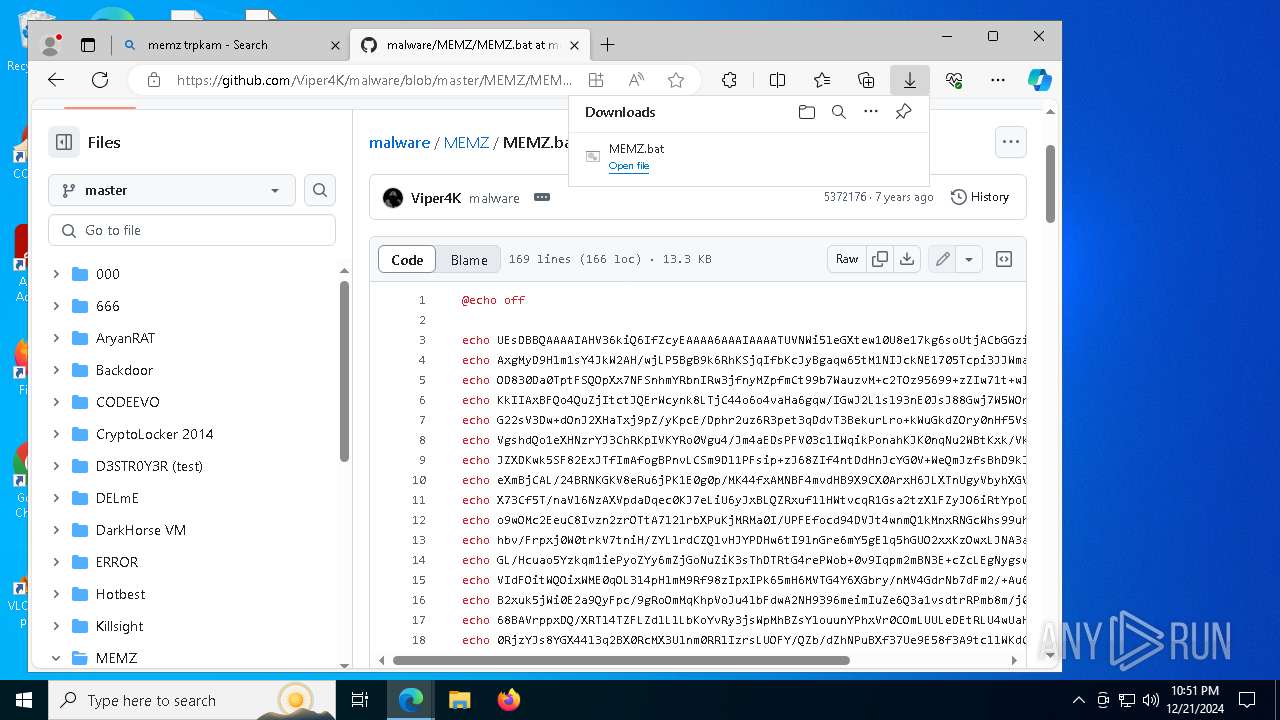Open the Edge profile avatar
The image size is (1280, 720).
(x=50, y=45)
